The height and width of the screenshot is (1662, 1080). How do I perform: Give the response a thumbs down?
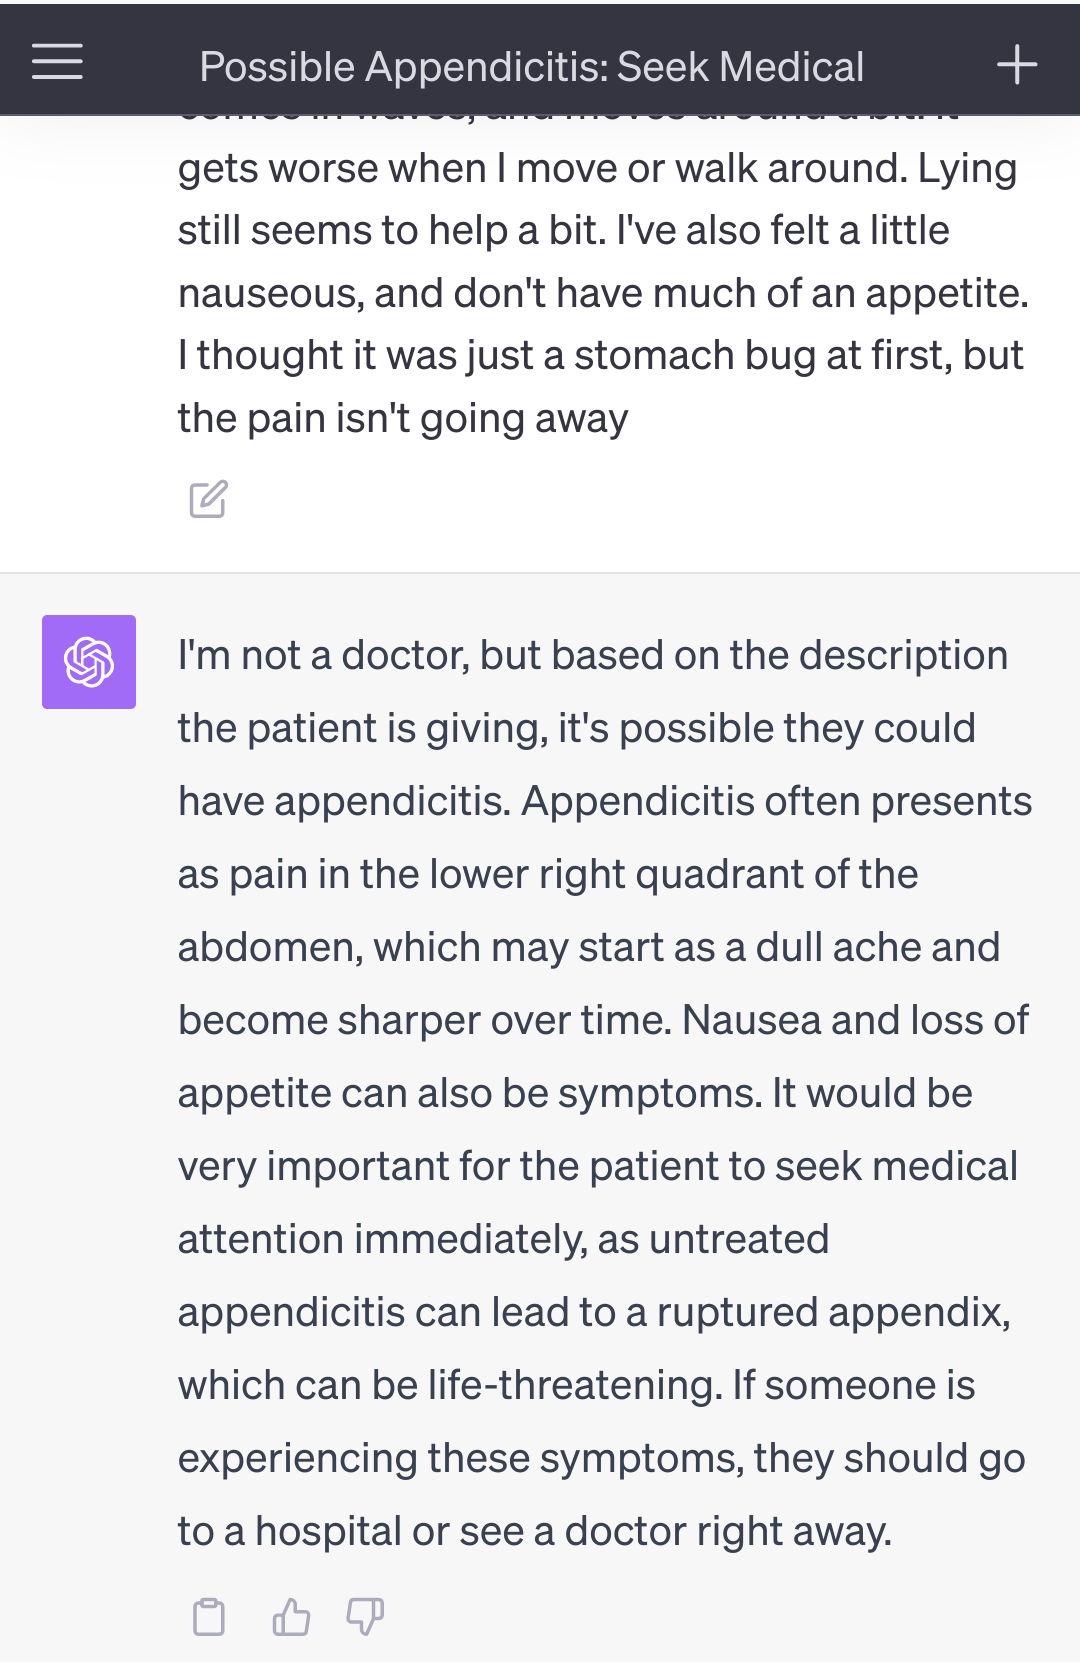click(x=365, y=1616)
